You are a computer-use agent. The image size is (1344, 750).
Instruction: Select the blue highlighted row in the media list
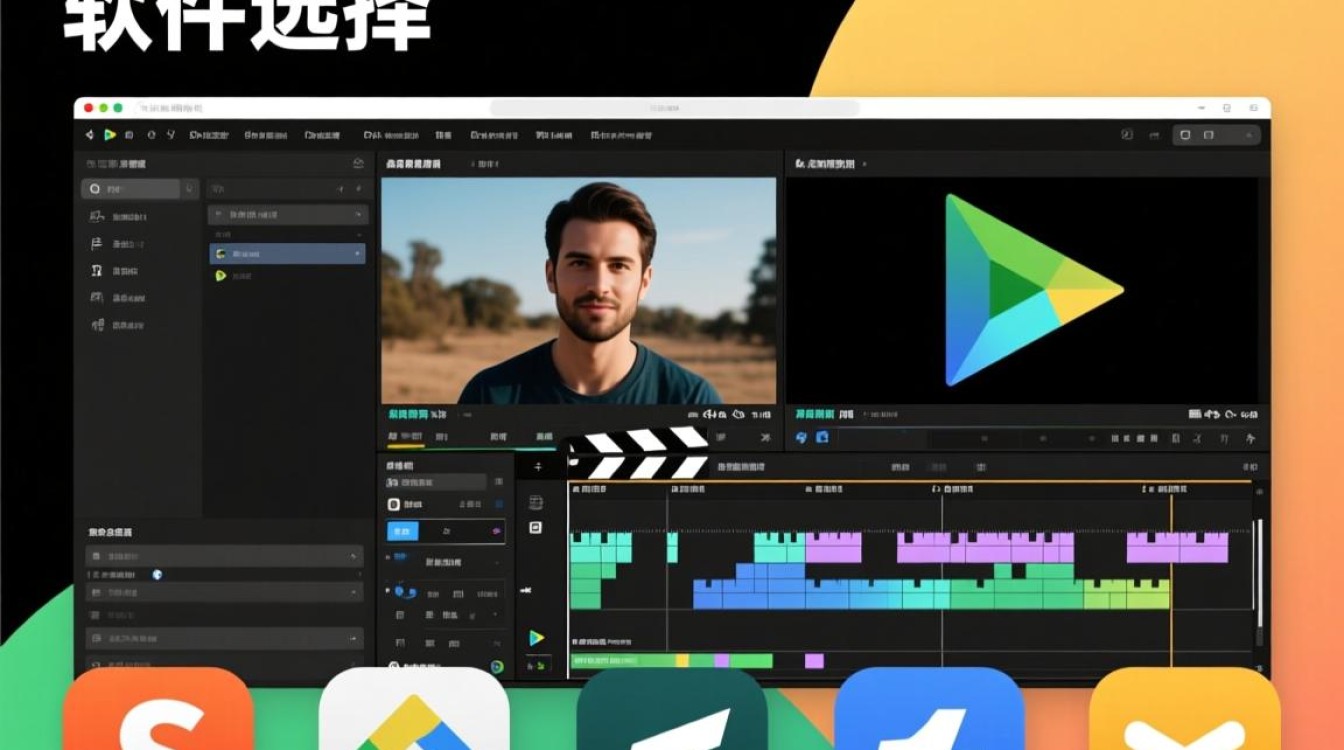(287, 254)
